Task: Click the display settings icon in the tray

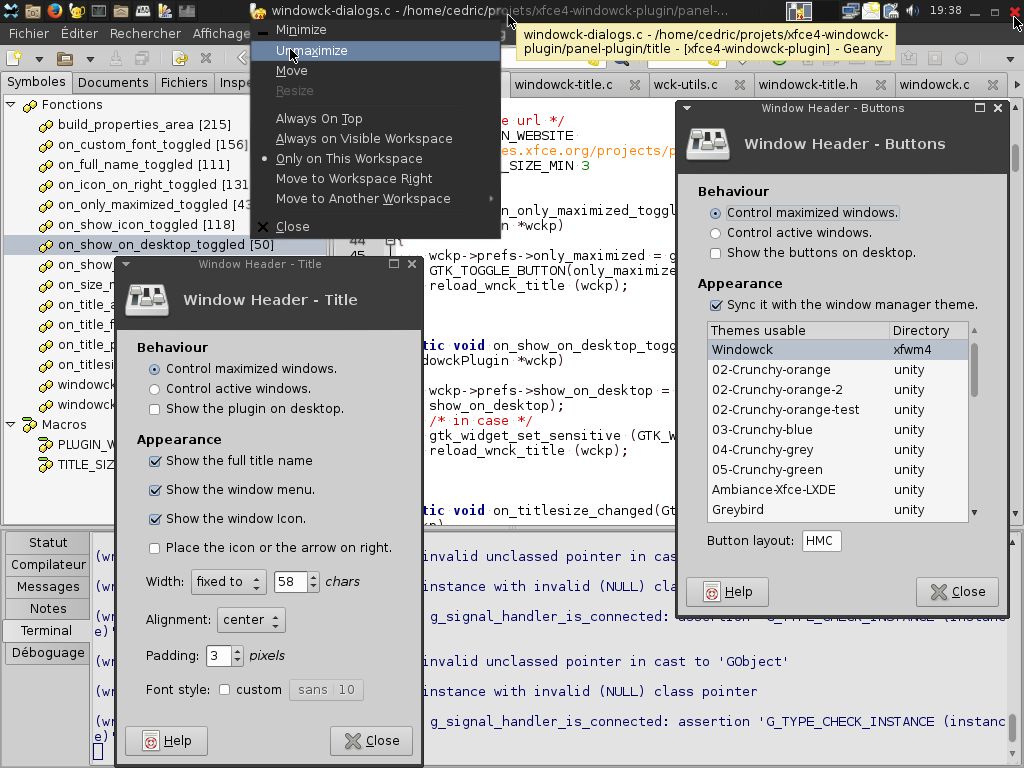Action: point(851,10)
